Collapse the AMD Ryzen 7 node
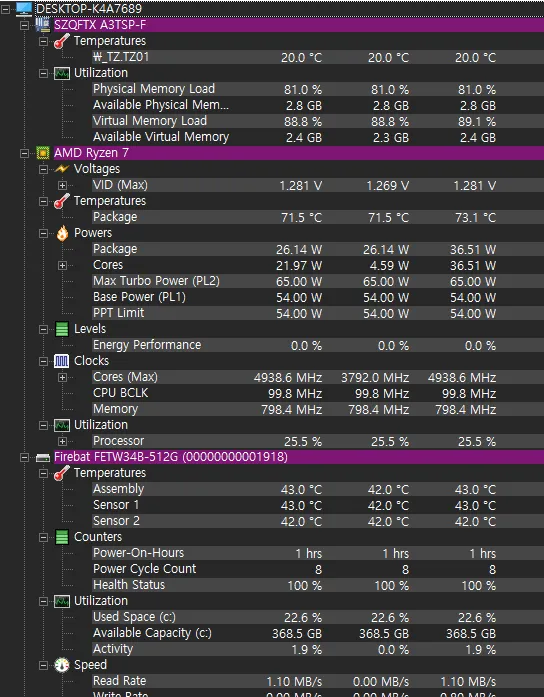The height and width of the screenshot is (697, 544). pyautogui.click(x=24, y=153)
